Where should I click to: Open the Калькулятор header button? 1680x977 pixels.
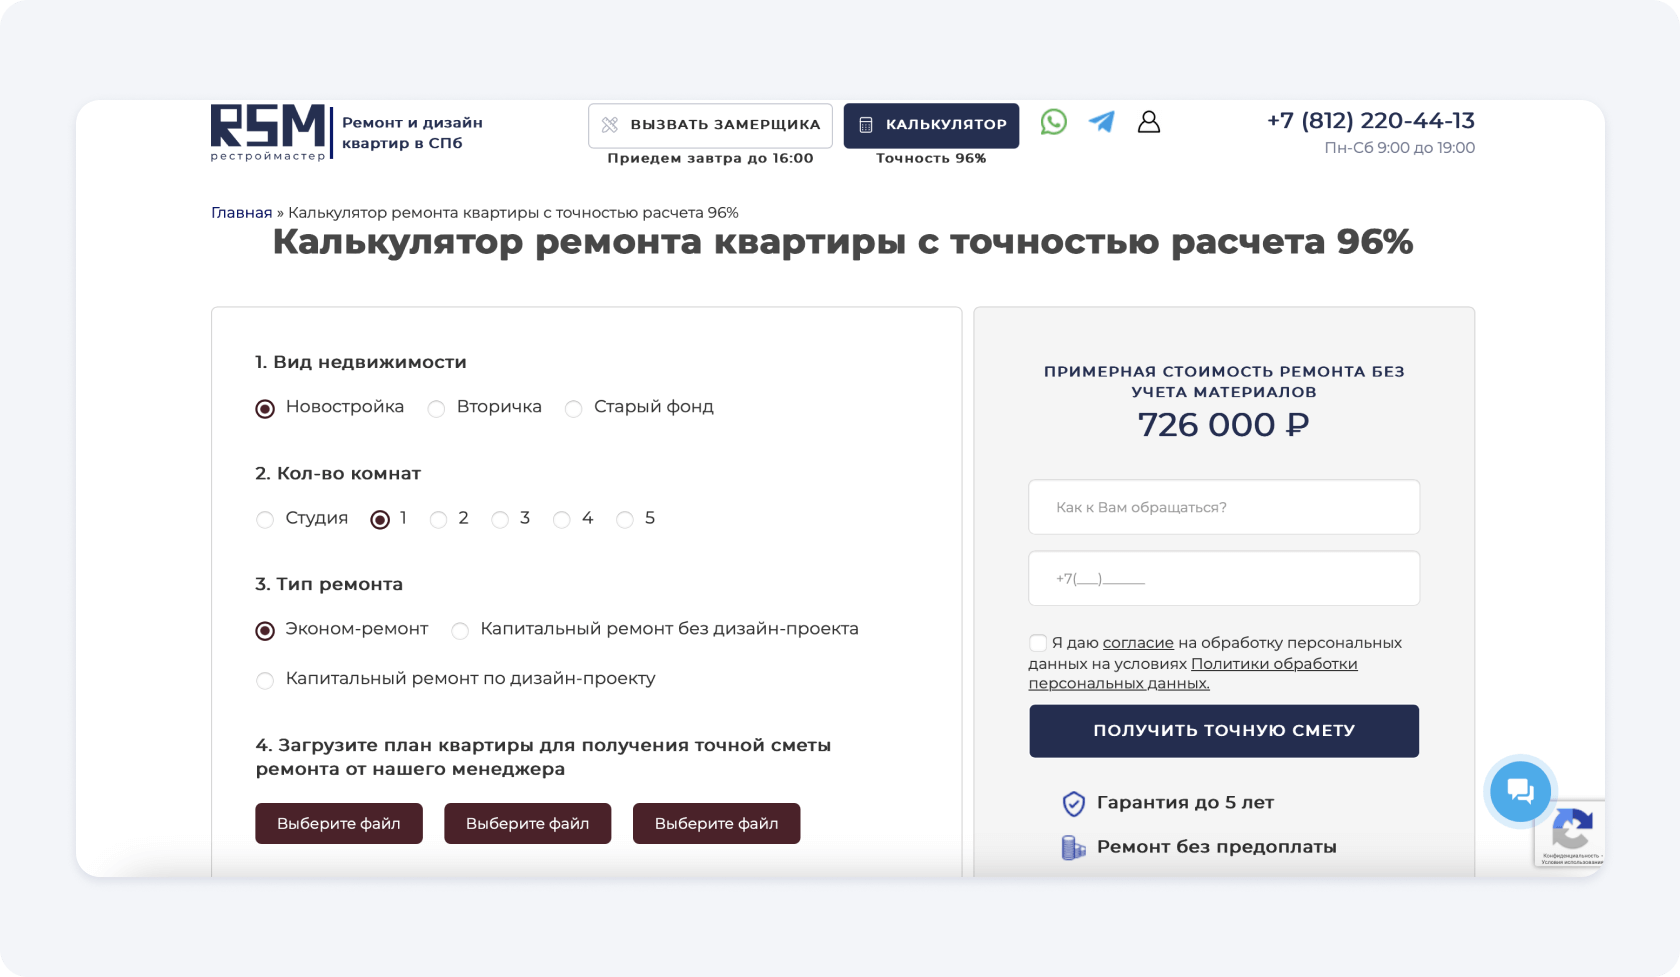[x=931, y=126]
